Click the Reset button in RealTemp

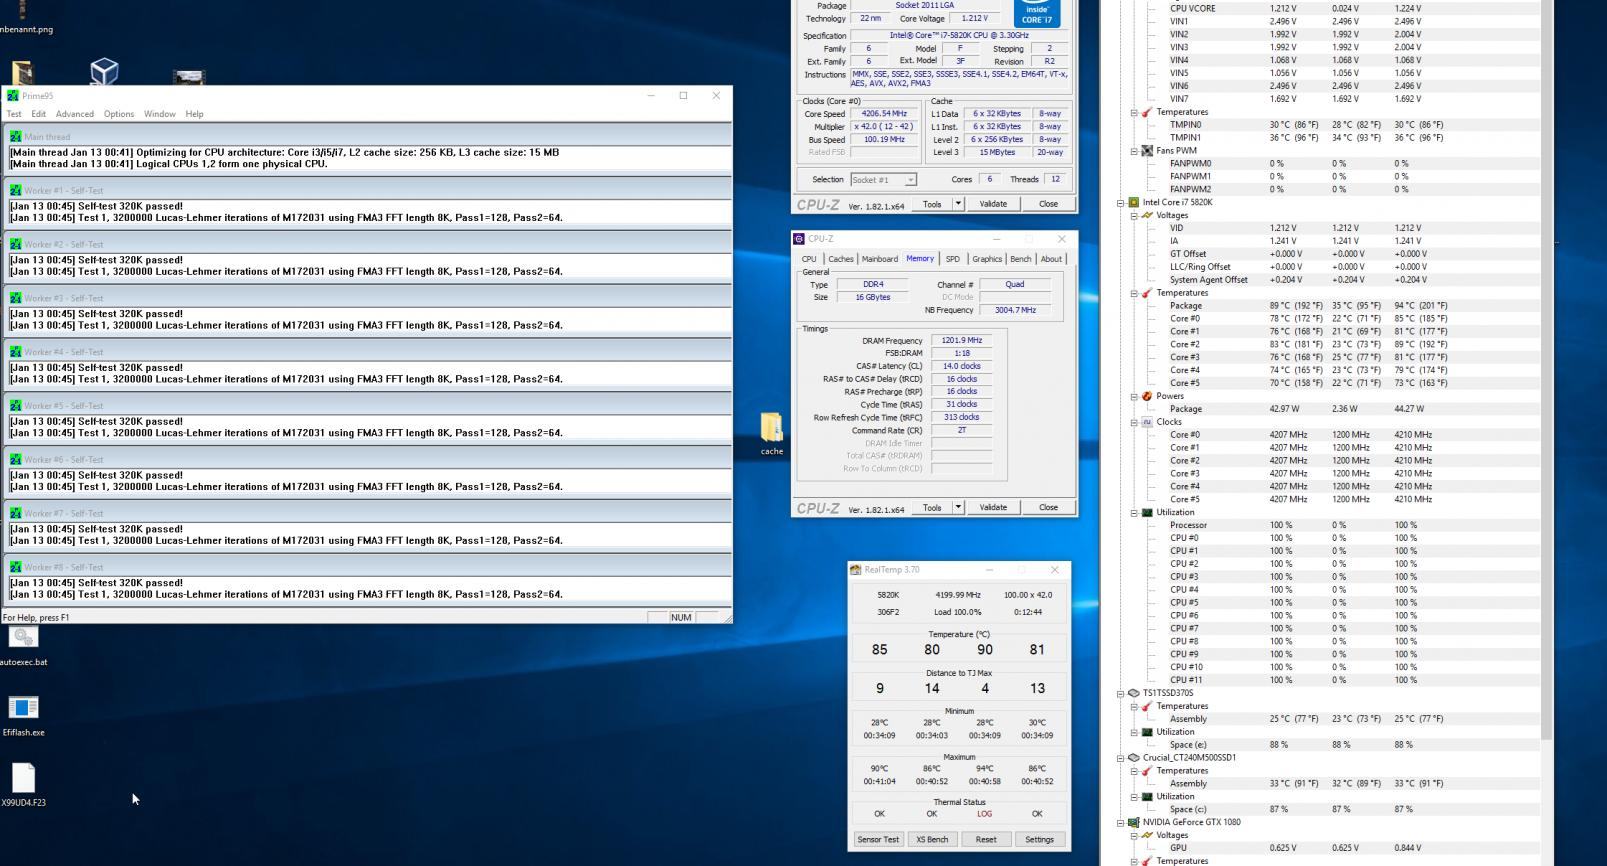point(986,840)
